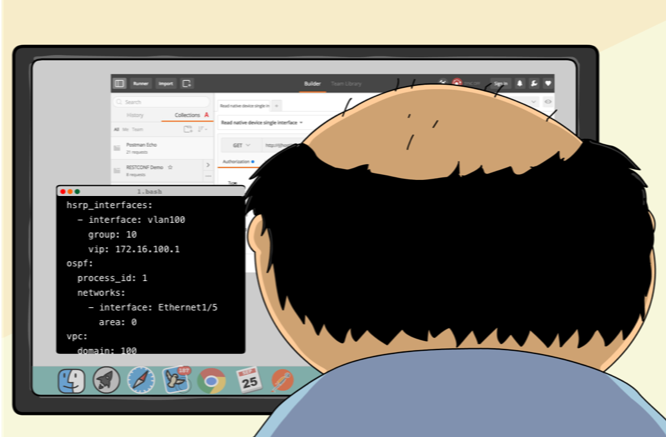The width and height of the screenshot is (666, 437).
Task: Click the new window icon beside Import
Action: tap(187, 84)
